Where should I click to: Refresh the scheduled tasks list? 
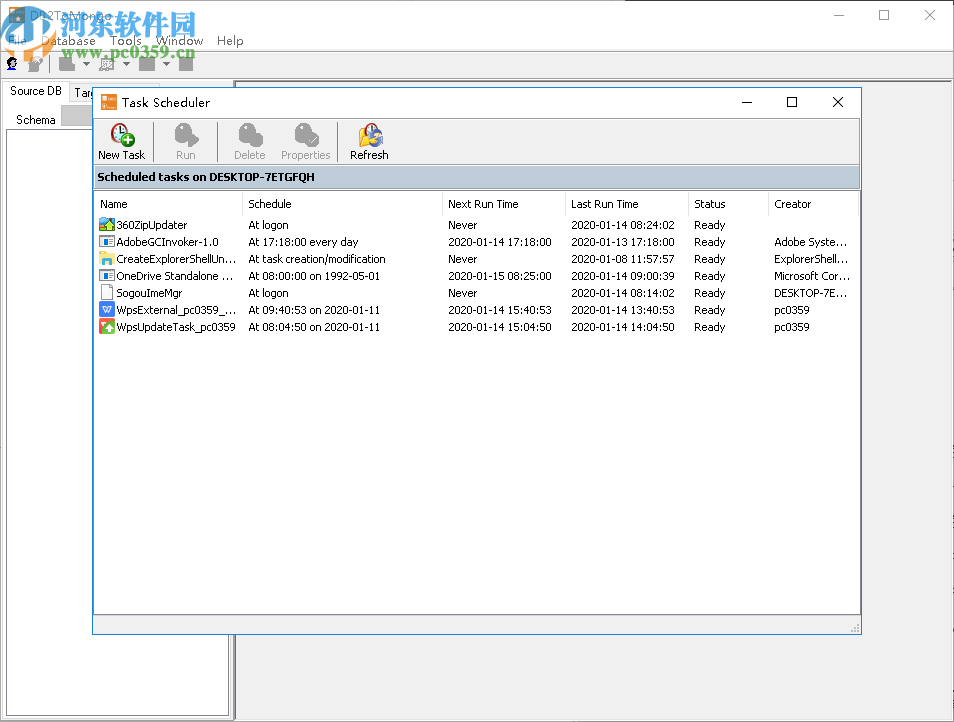click(368, 141)
